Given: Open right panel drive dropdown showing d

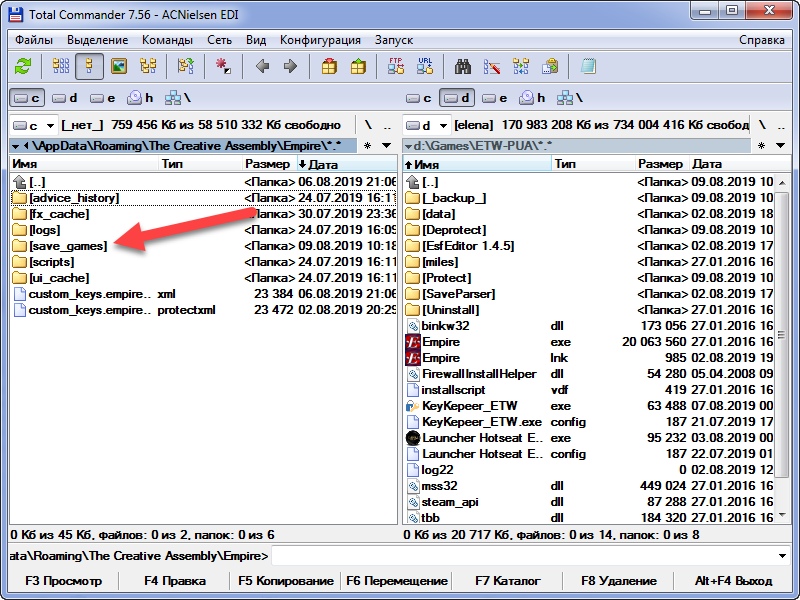Looking at the screenshot, I should (x=427, y=125).
